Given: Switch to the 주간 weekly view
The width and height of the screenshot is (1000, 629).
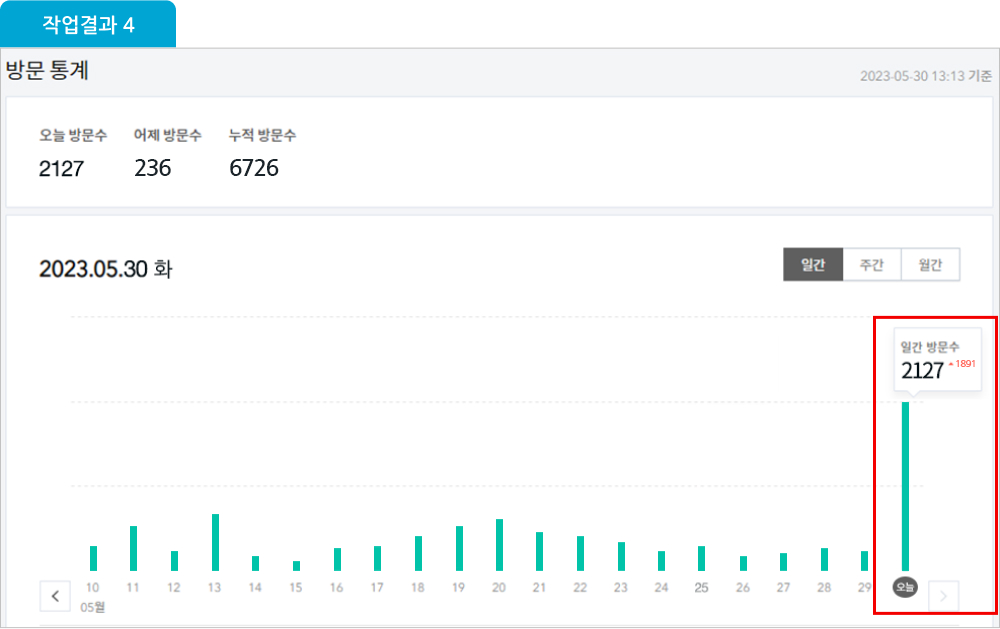Looking at the screenshot, I should 871,265.
